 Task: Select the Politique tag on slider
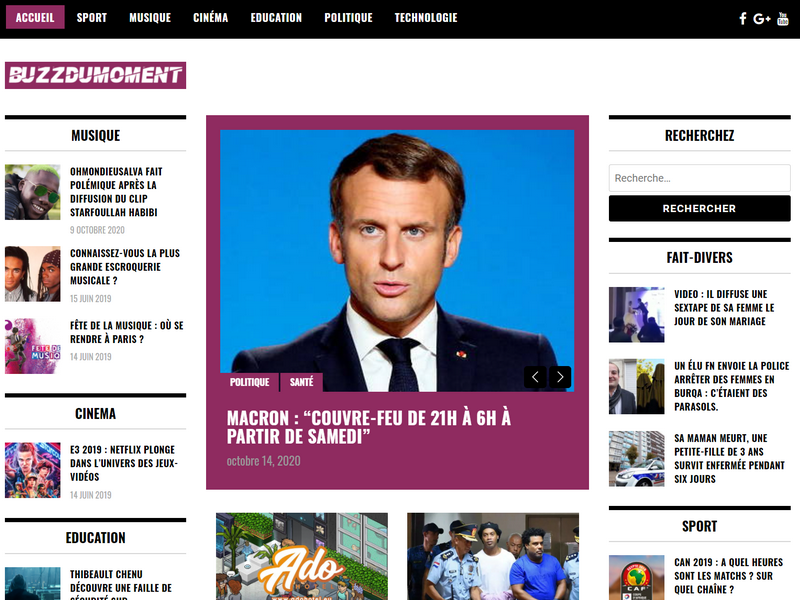(x=249, y=382)
